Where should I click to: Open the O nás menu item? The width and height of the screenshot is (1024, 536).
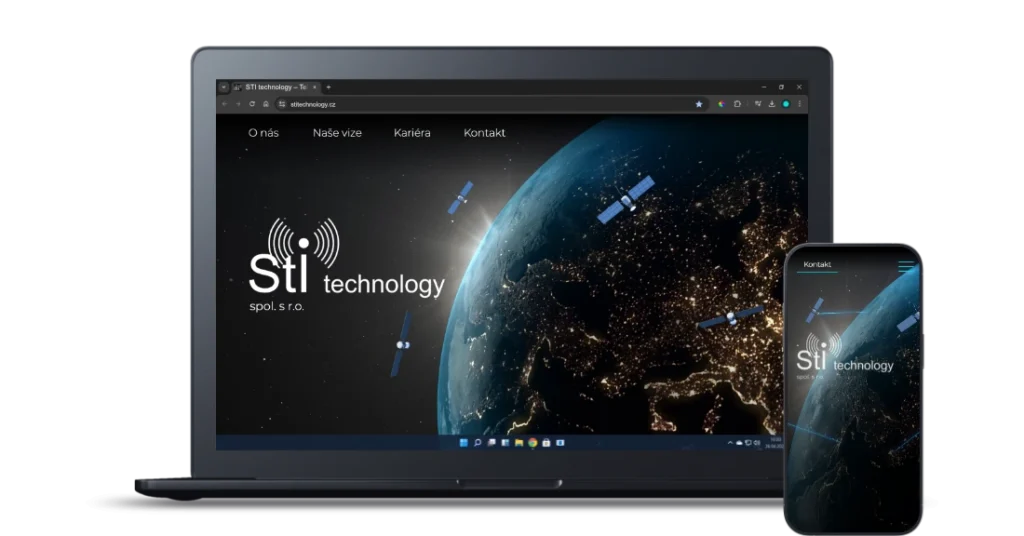click(x=263, y=133)
